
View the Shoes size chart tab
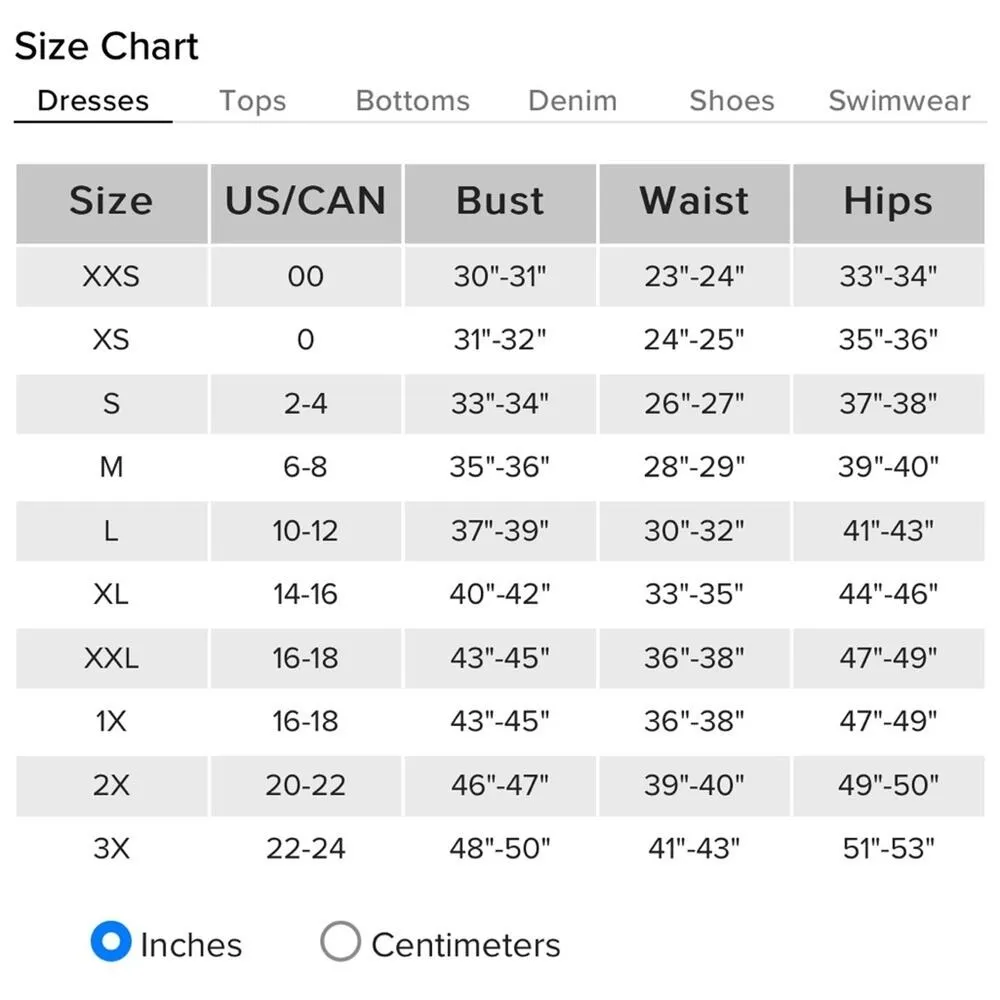pos(731,101)
